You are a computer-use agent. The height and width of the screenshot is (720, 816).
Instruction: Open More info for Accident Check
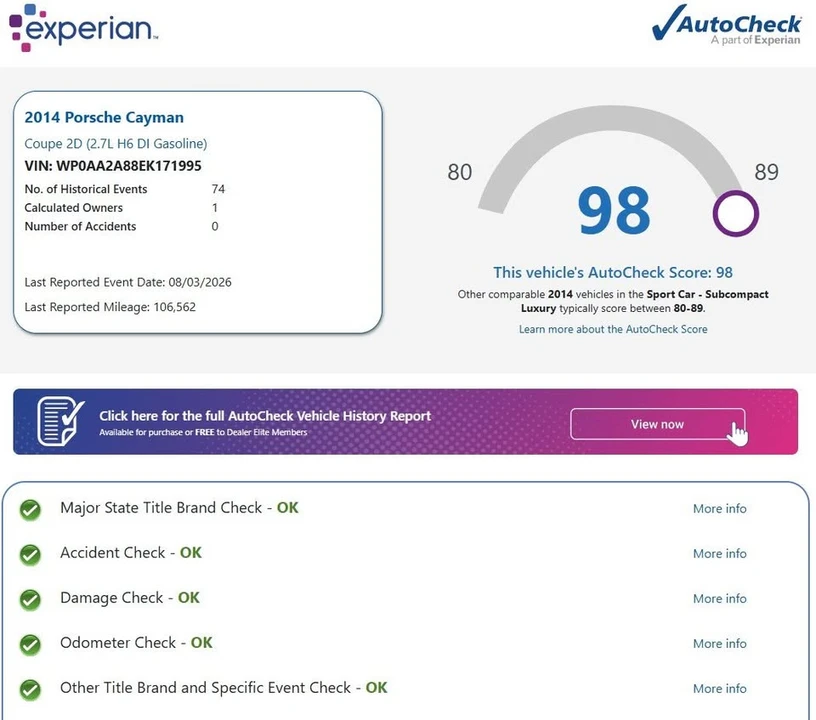[720, 554]
